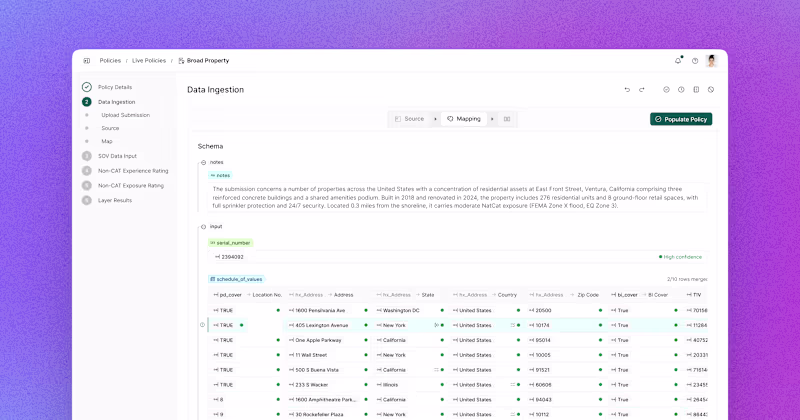Open Source sub-step in sidebar
800x420 pixels.
click(x=110, y=129)
